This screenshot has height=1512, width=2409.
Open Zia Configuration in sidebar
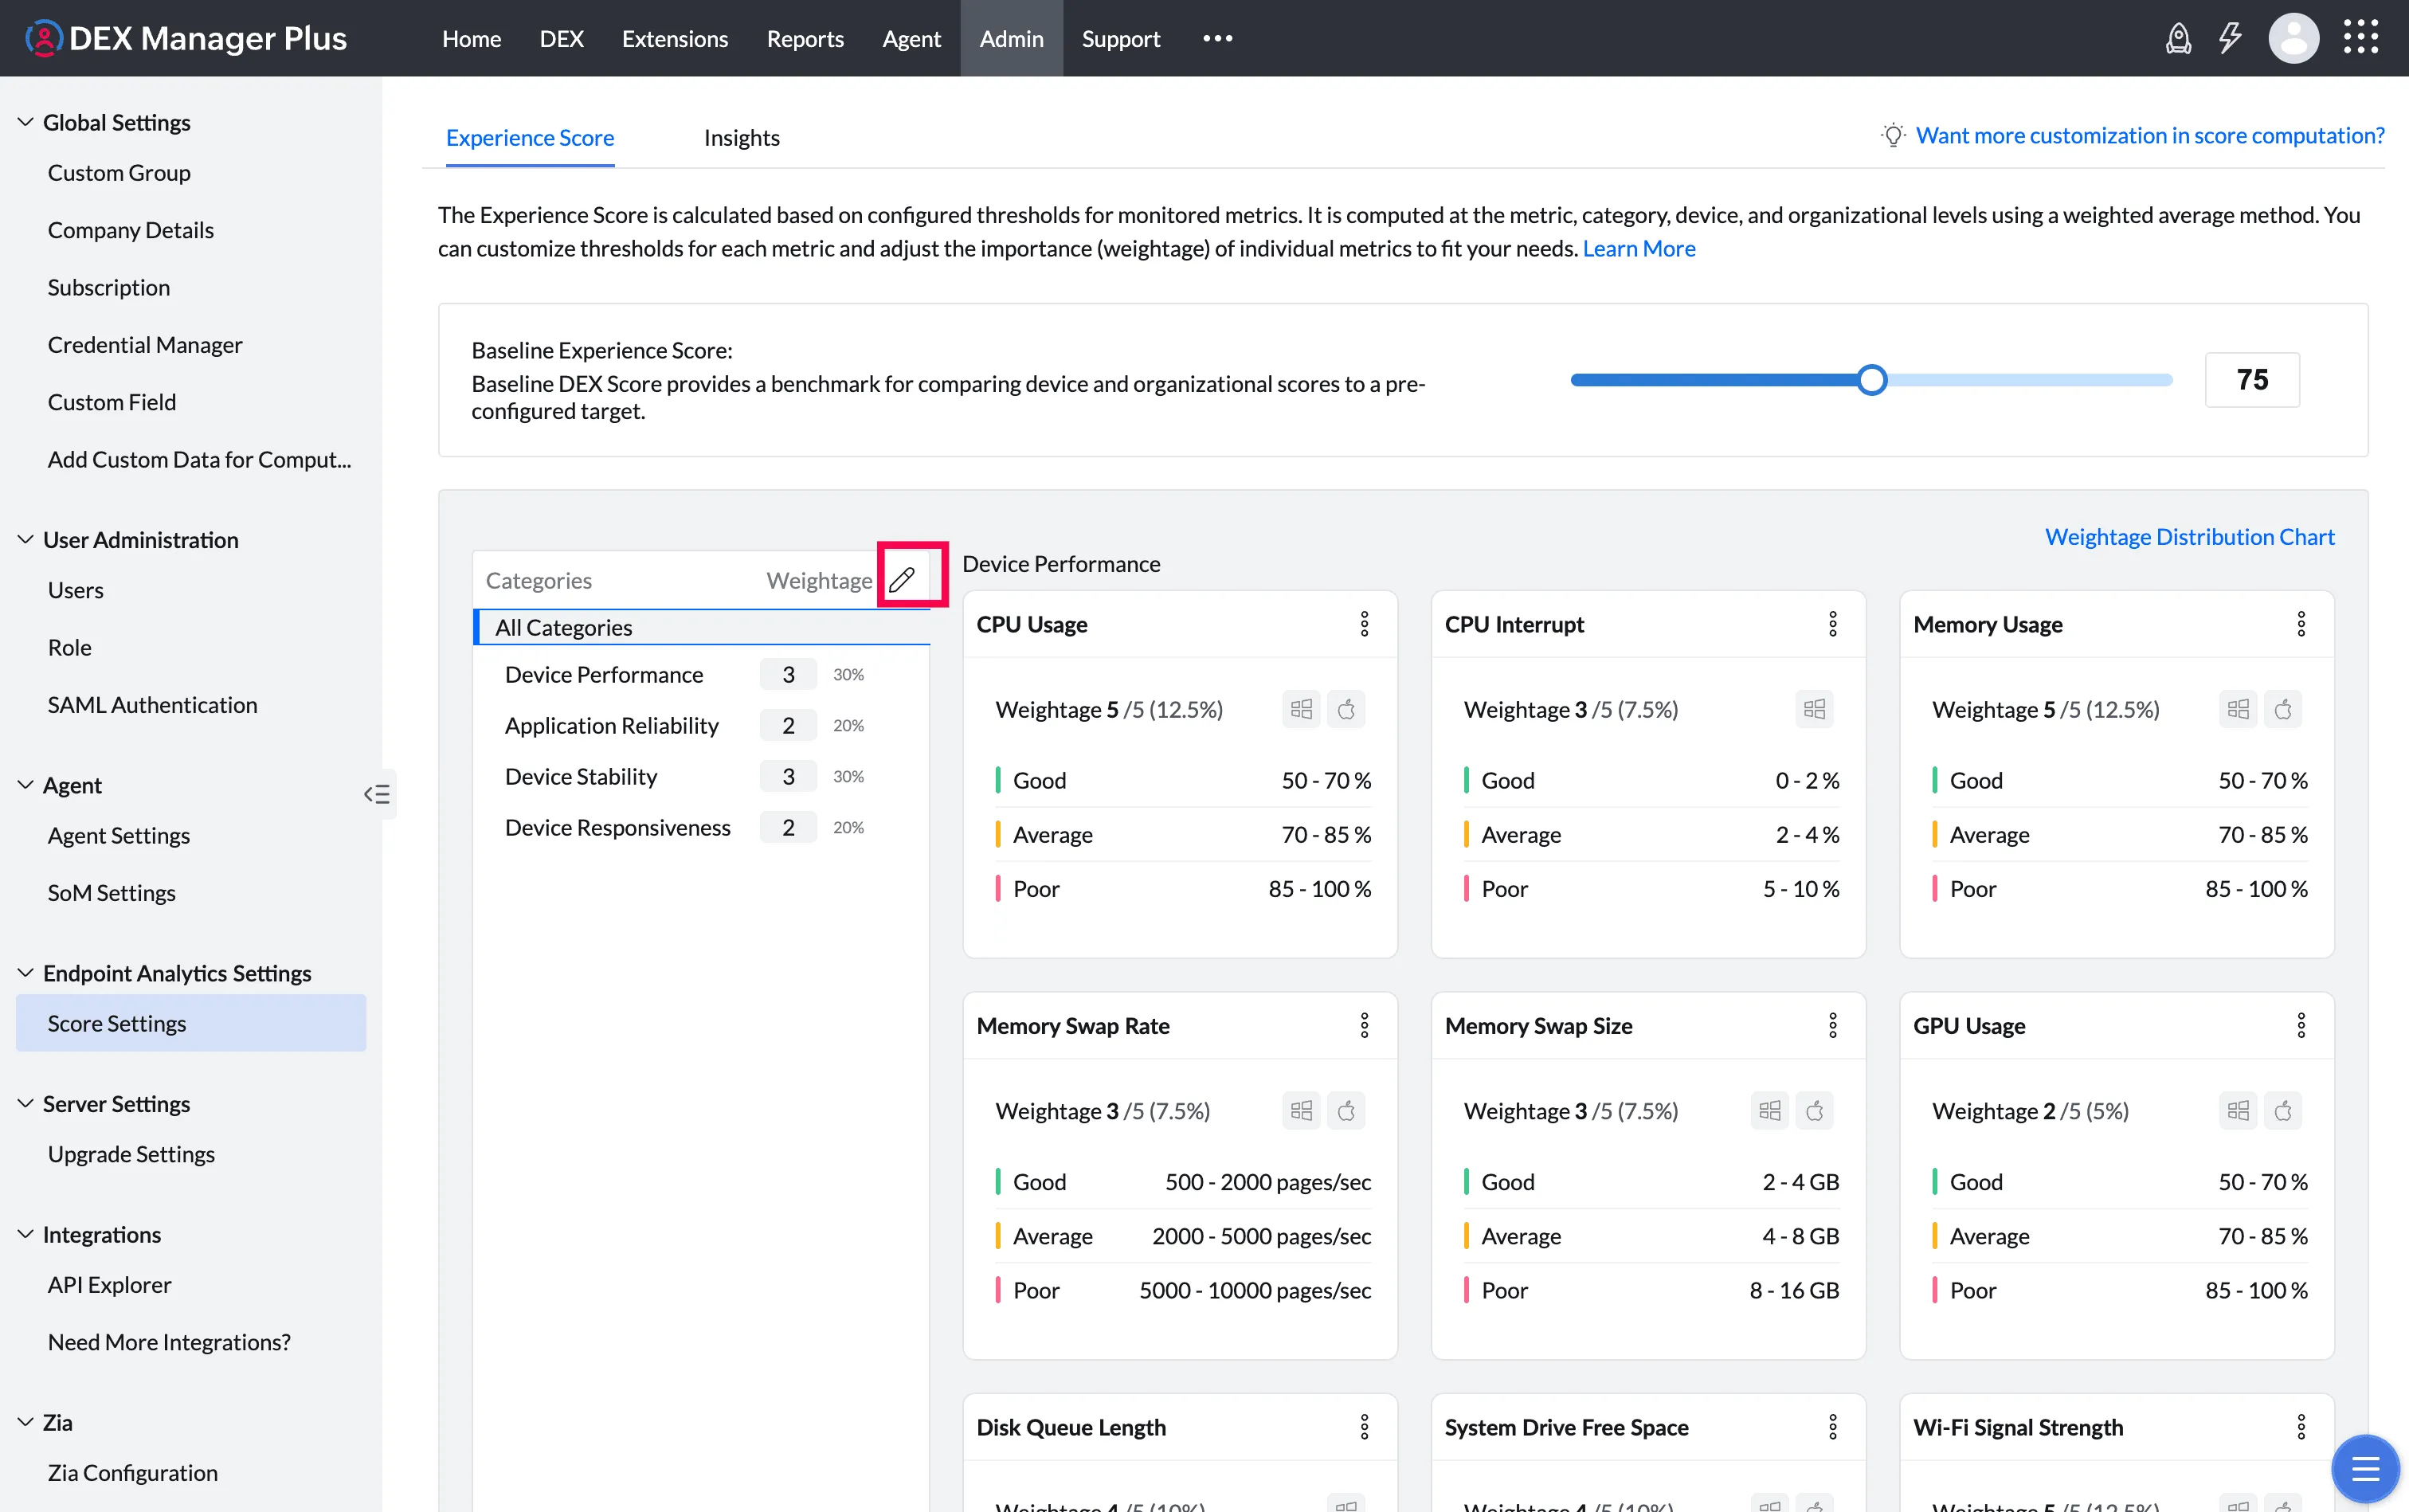coord(132,1472)
